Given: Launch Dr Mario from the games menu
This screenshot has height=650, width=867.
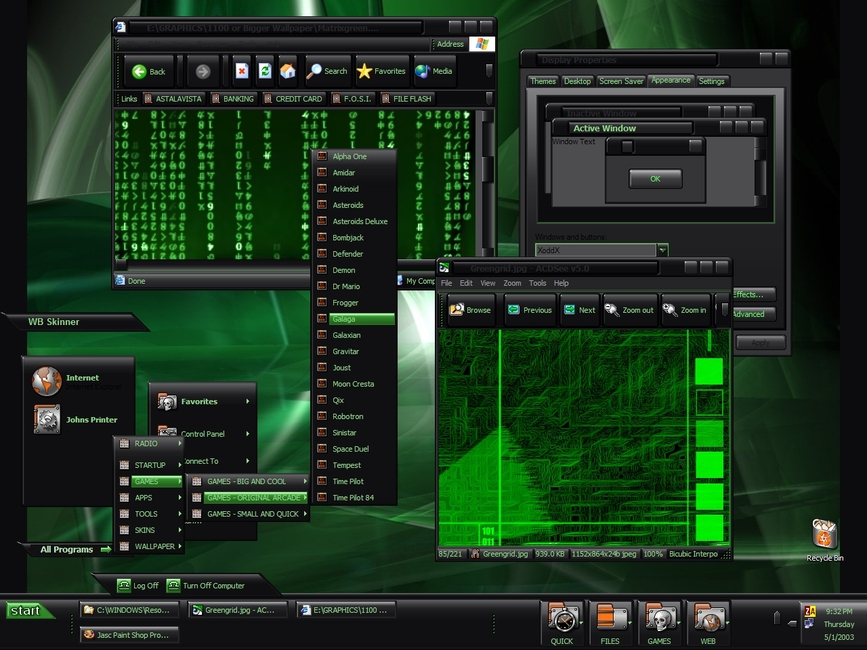Looking at the screenshot, I should [x=354, y=286].
